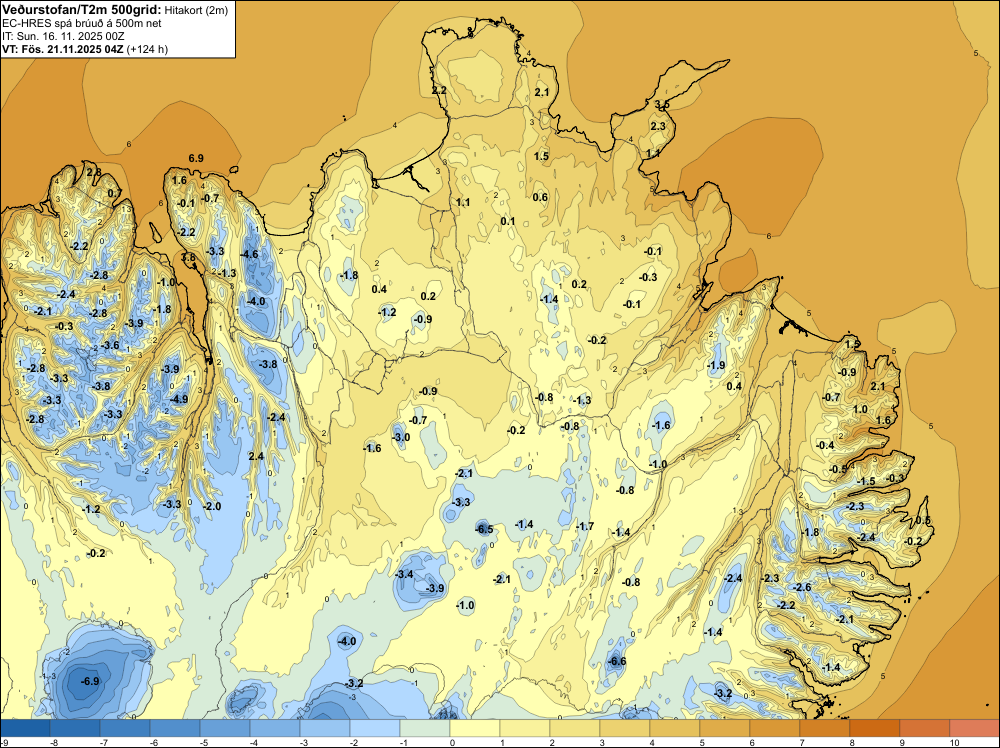Click the "Hitakort (2m)" label in the header
Screen dimensions: 1000x748
[196, 10]
